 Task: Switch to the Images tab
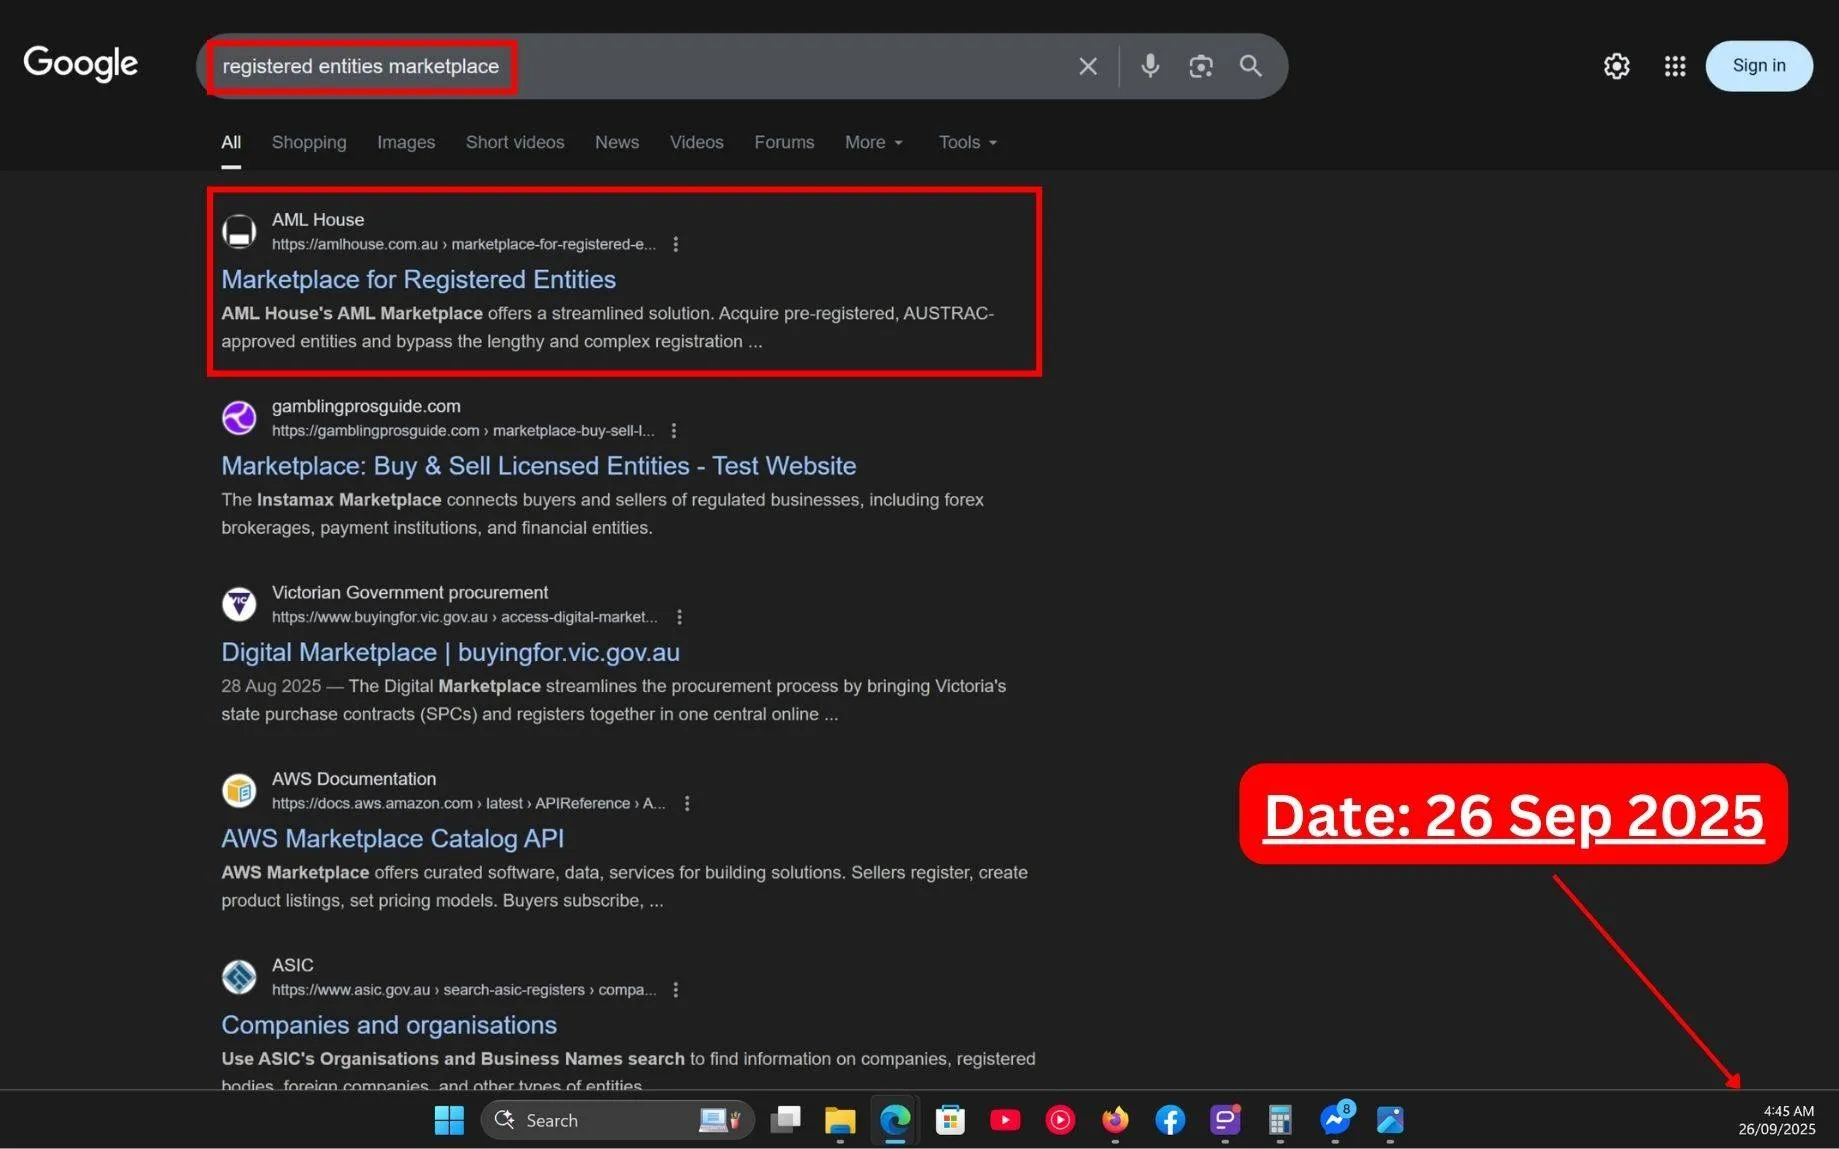(x=405, y=142)
